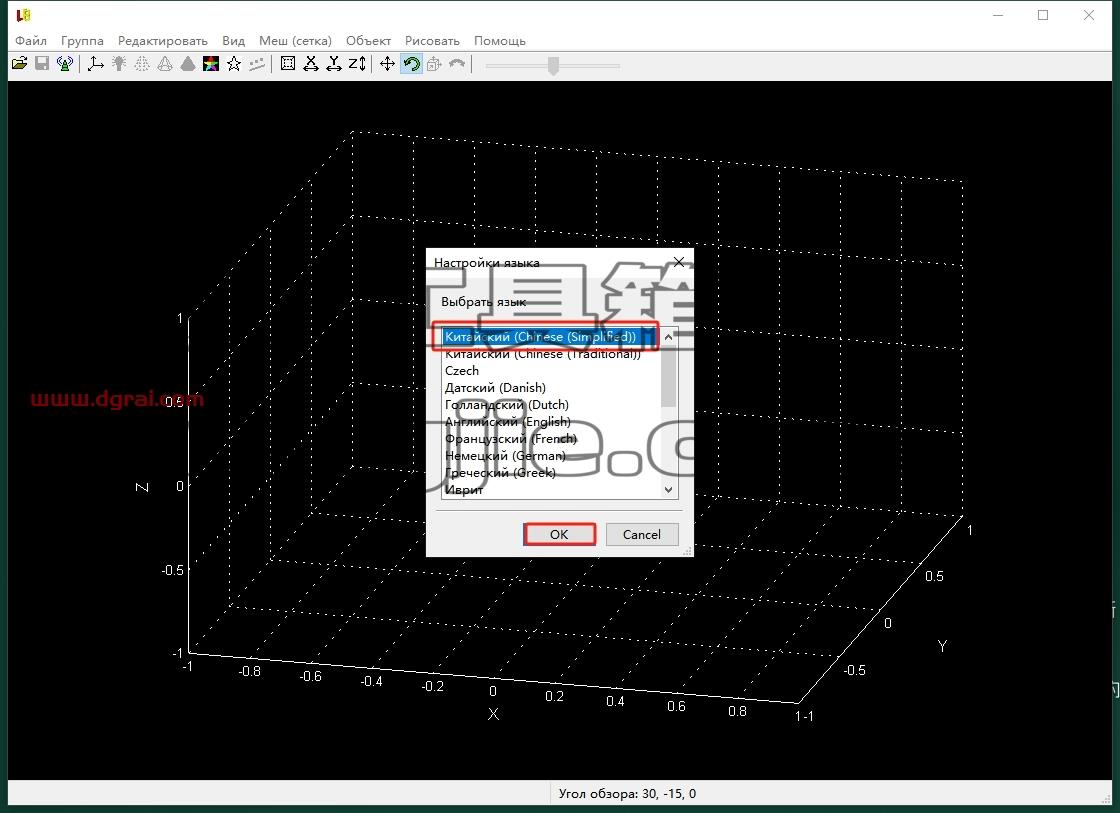Select Английский (English) language
The height and width of the screenshot is (813, 1120).
[x=551, y=422]
